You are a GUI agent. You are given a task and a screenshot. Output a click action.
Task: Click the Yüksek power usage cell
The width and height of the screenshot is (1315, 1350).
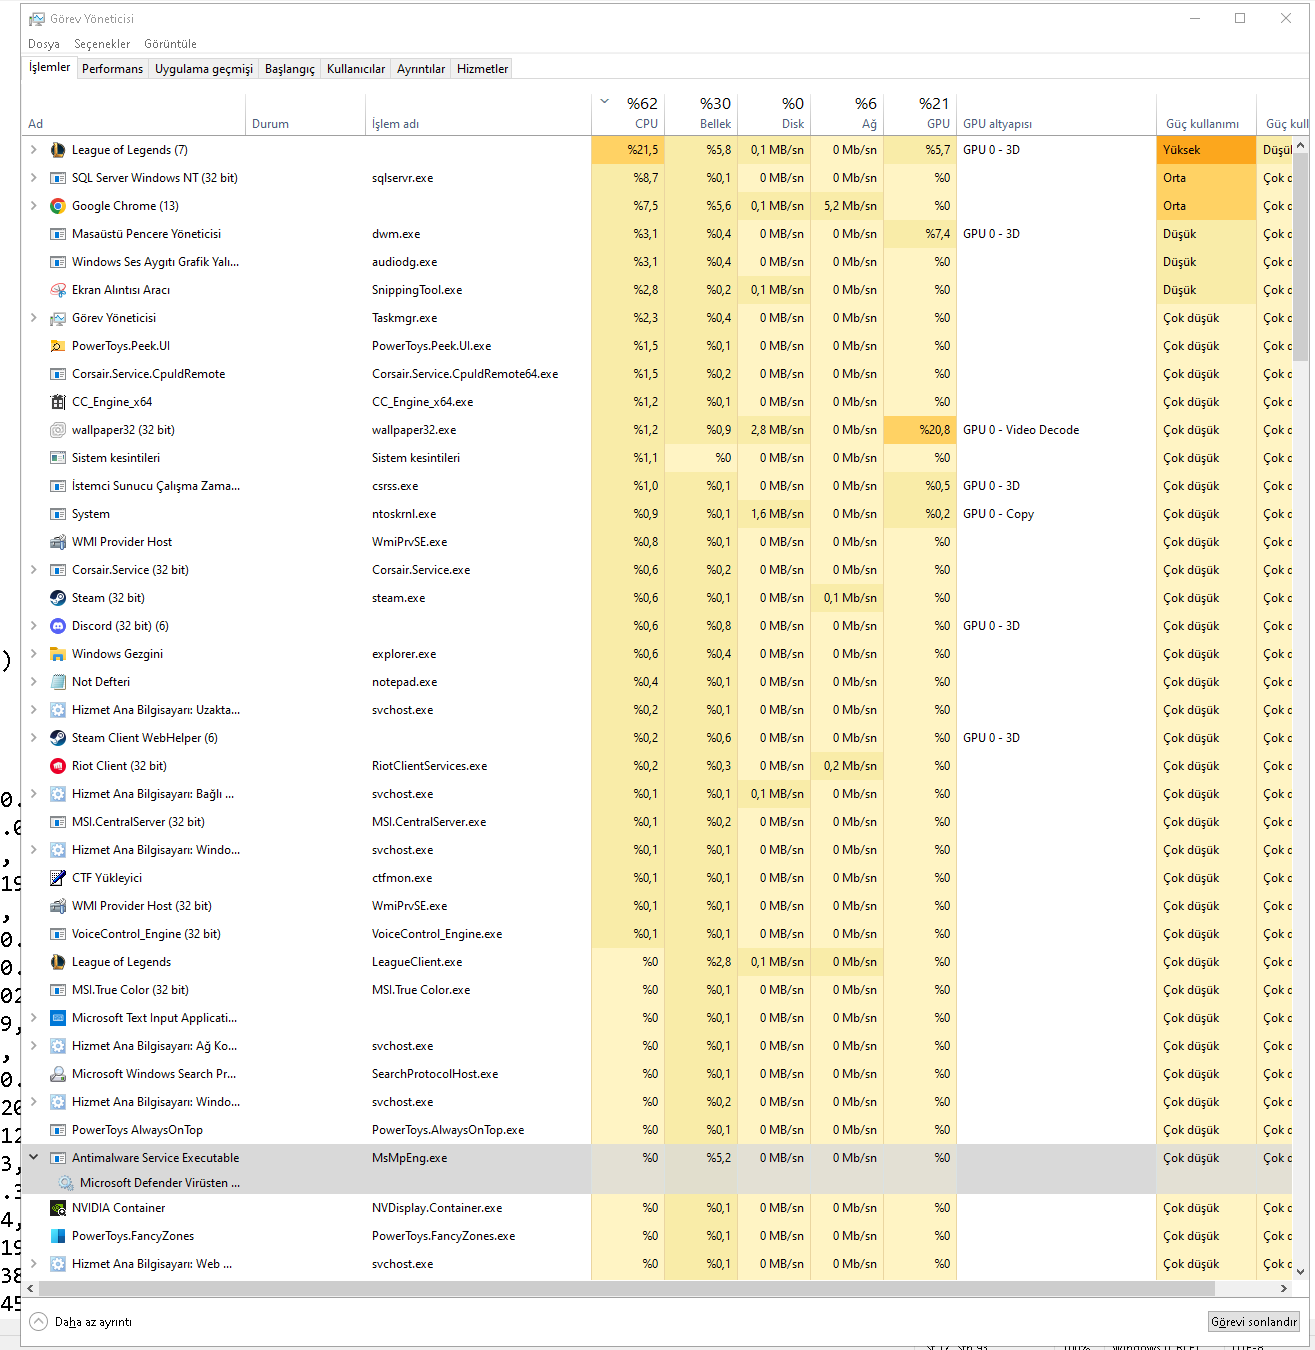(x=1206, y=150)
